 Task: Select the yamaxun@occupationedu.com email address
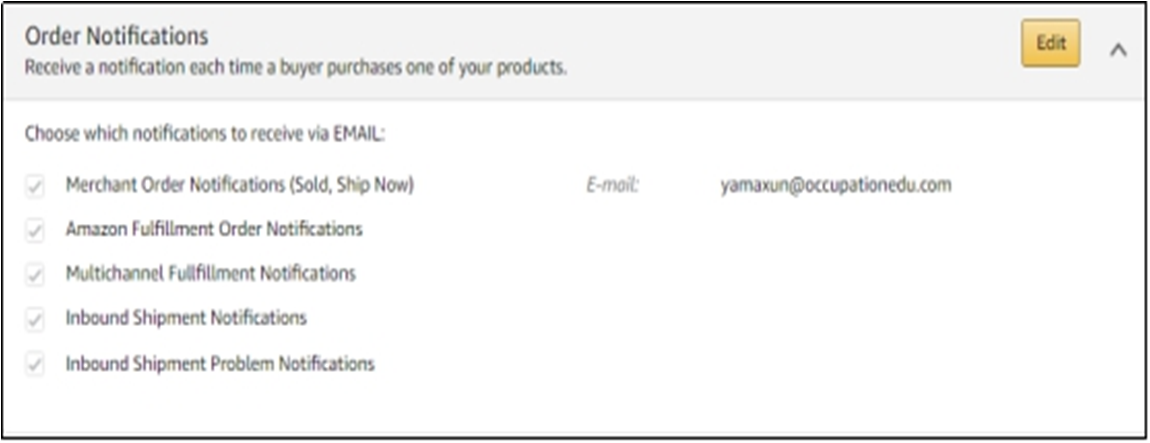point(835,185)
